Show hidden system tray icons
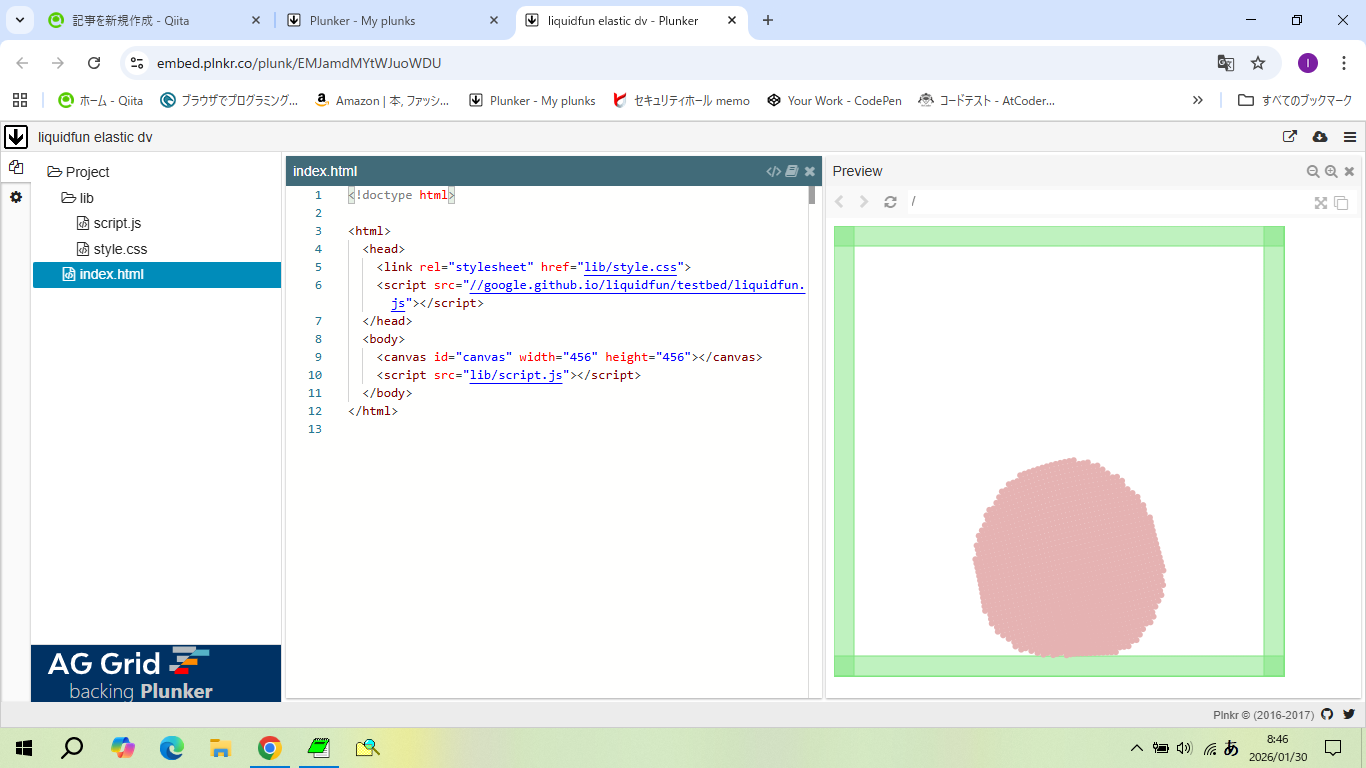 1136,748
